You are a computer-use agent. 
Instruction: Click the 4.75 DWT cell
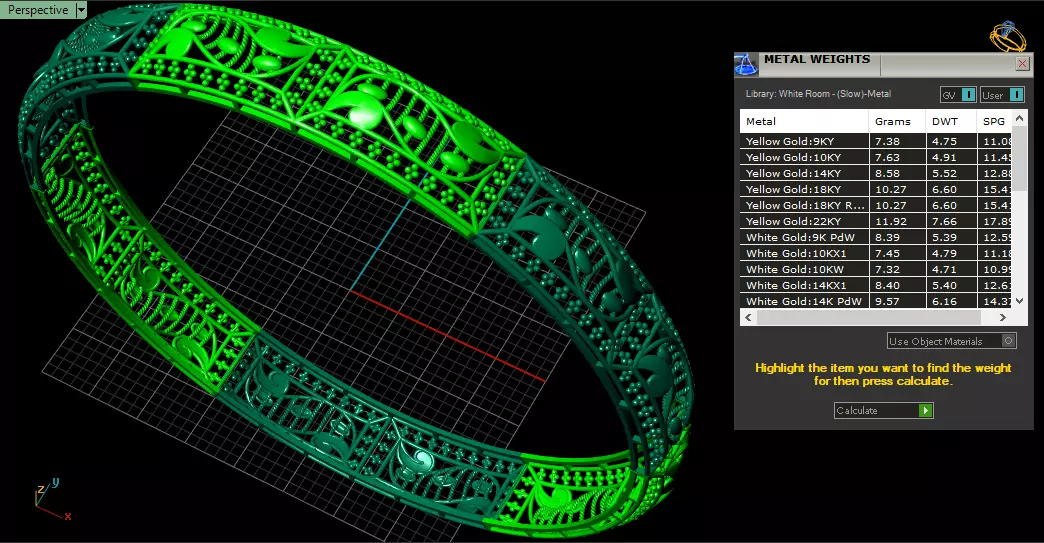coord(951,141)
